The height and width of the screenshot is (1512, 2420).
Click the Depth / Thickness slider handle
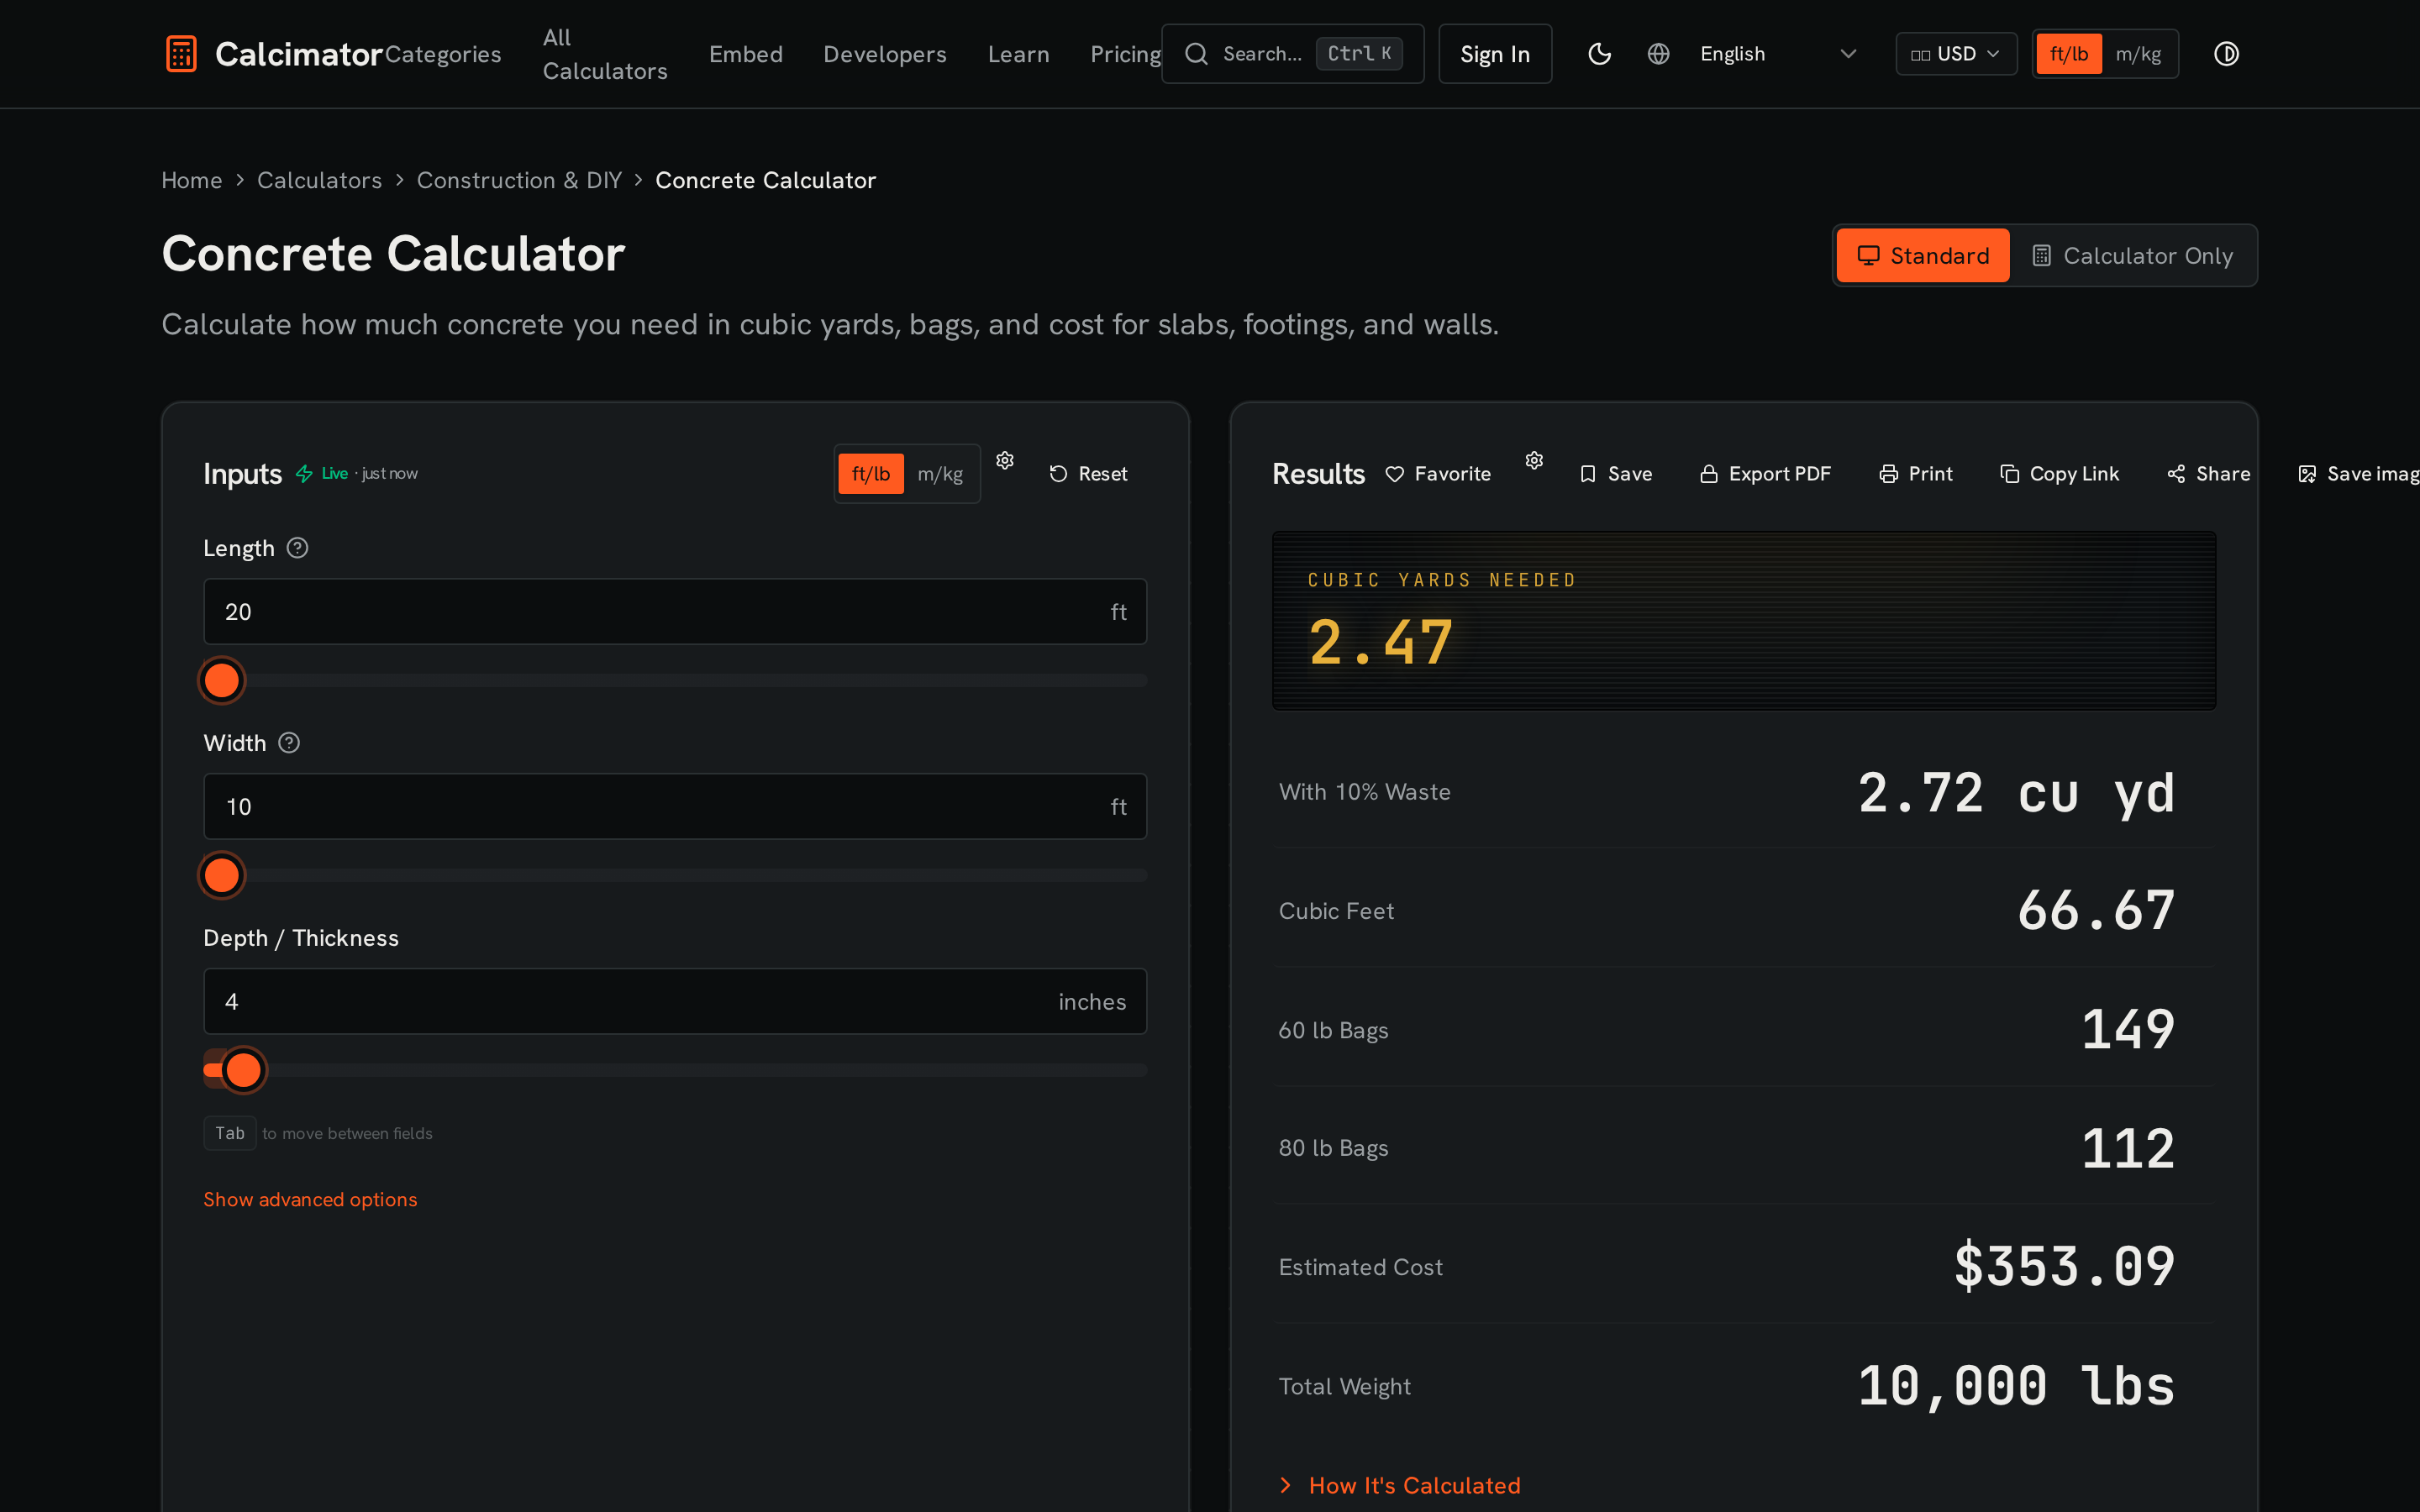pos(243,1070)
